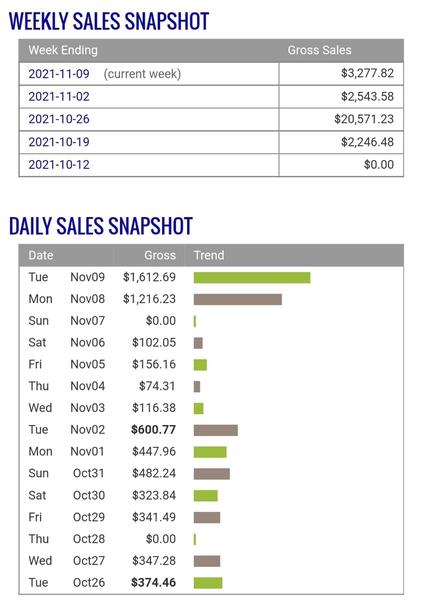Click the Trend column header
The width and height of the screenshot is (428, 600).
point(209,255)
